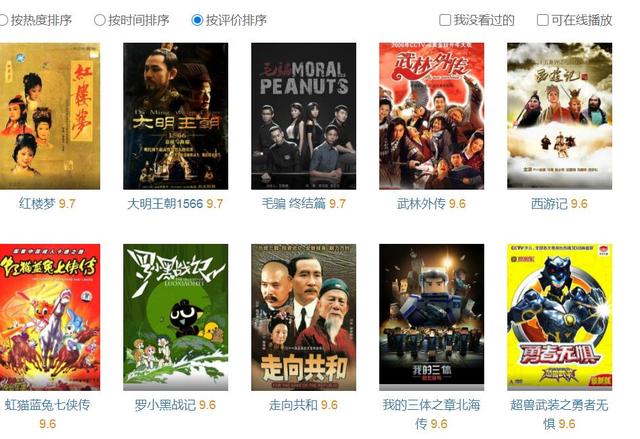640x439 pixels.
Task: Click the 罗小黑战记 title link
Action: (165, 405)
